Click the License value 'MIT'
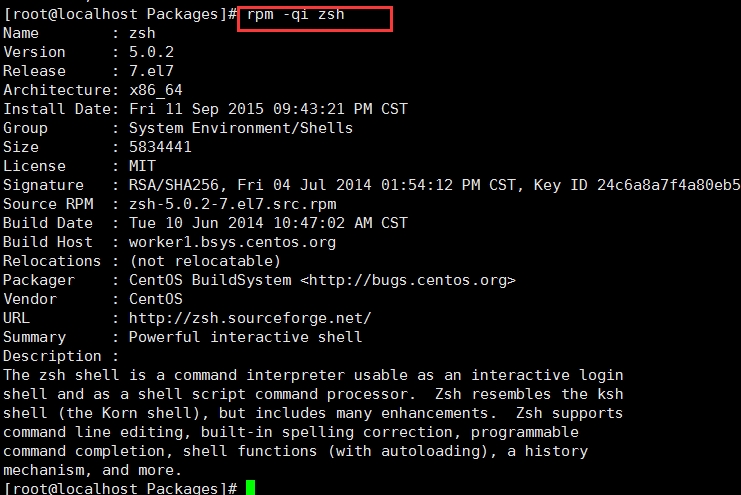 tap(142, 166)
